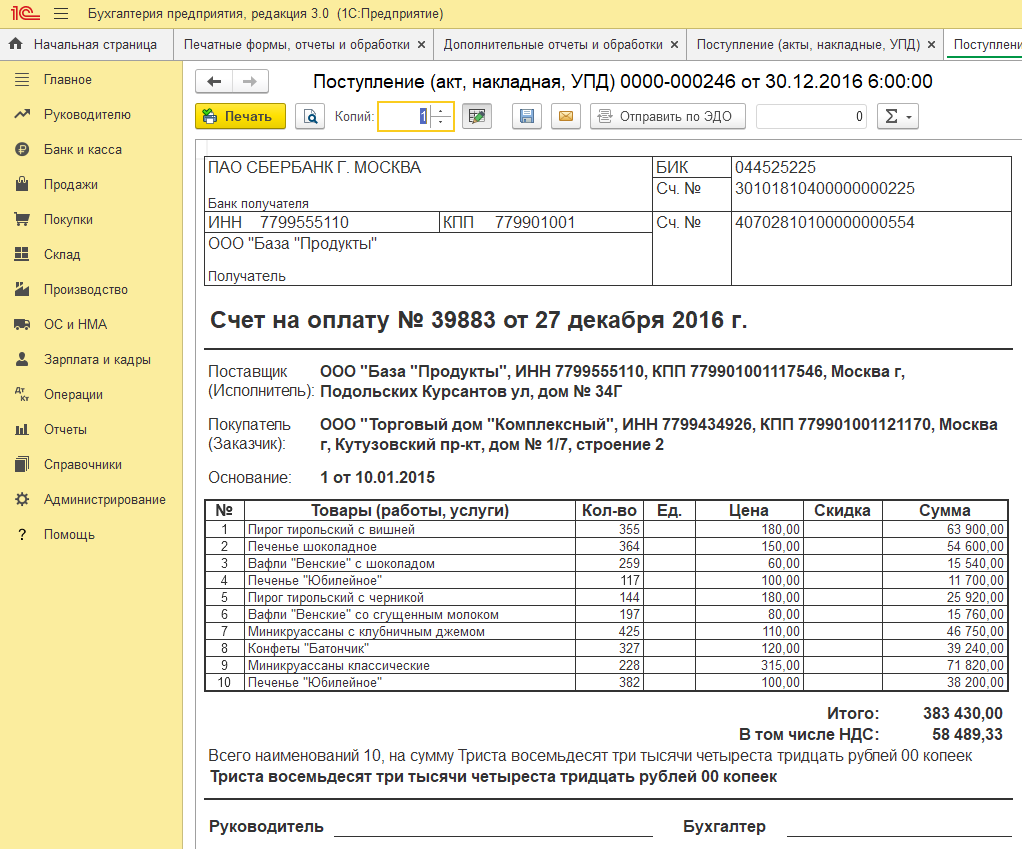Click the Операции Дт/Кт icon

[x=22, y=394]
